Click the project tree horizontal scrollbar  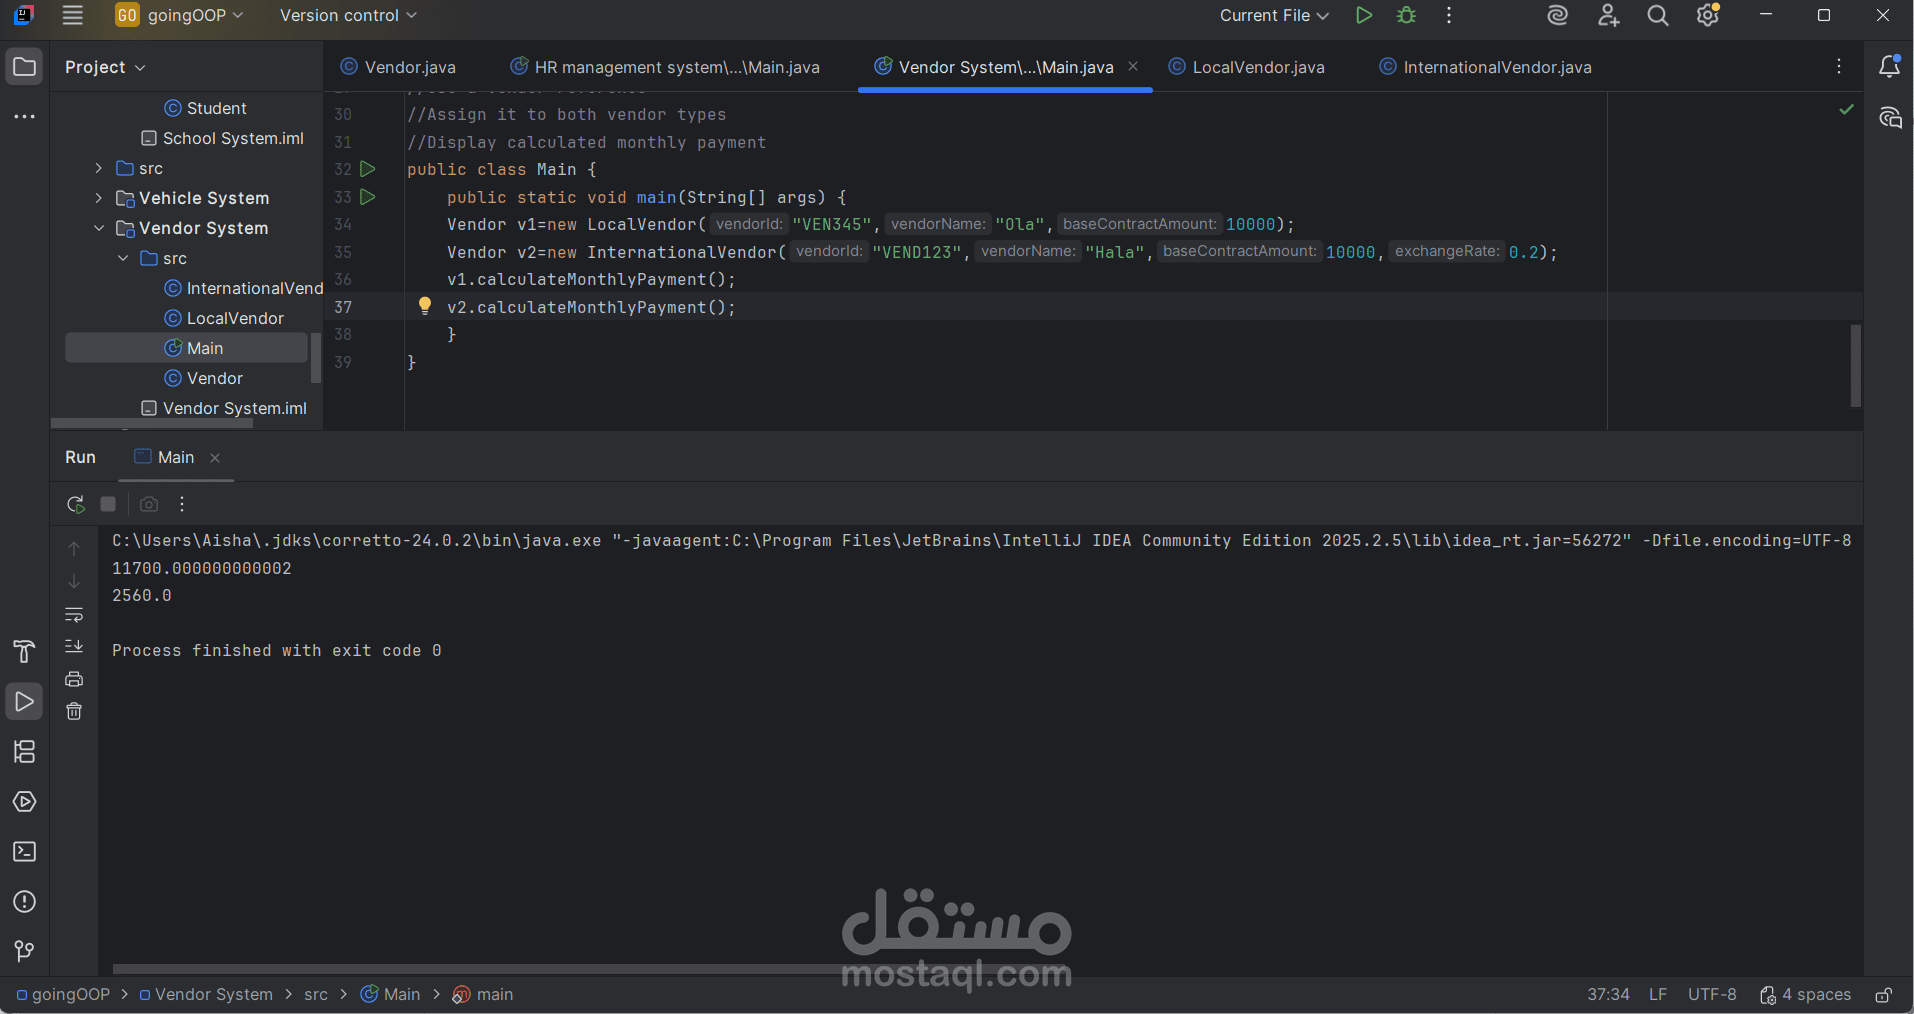pyautogui.click(x=151, y=424)
